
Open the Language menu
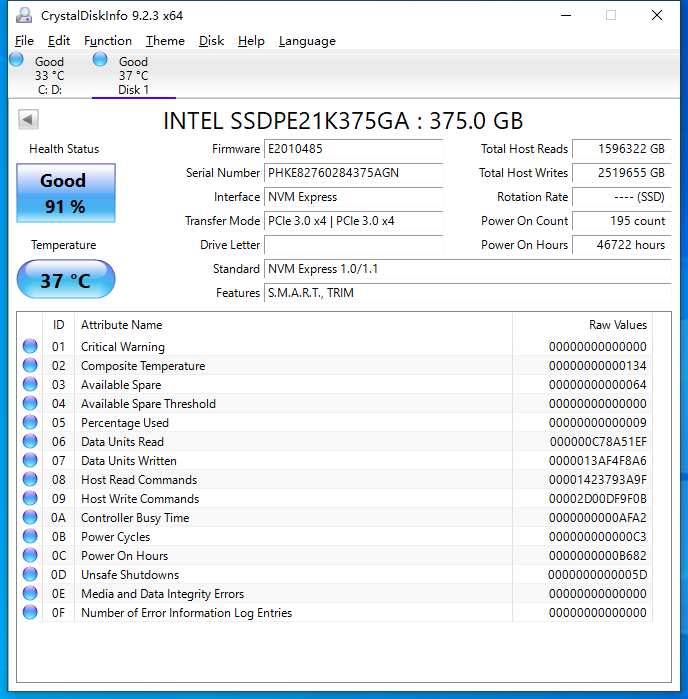click(x=307, y=41)
